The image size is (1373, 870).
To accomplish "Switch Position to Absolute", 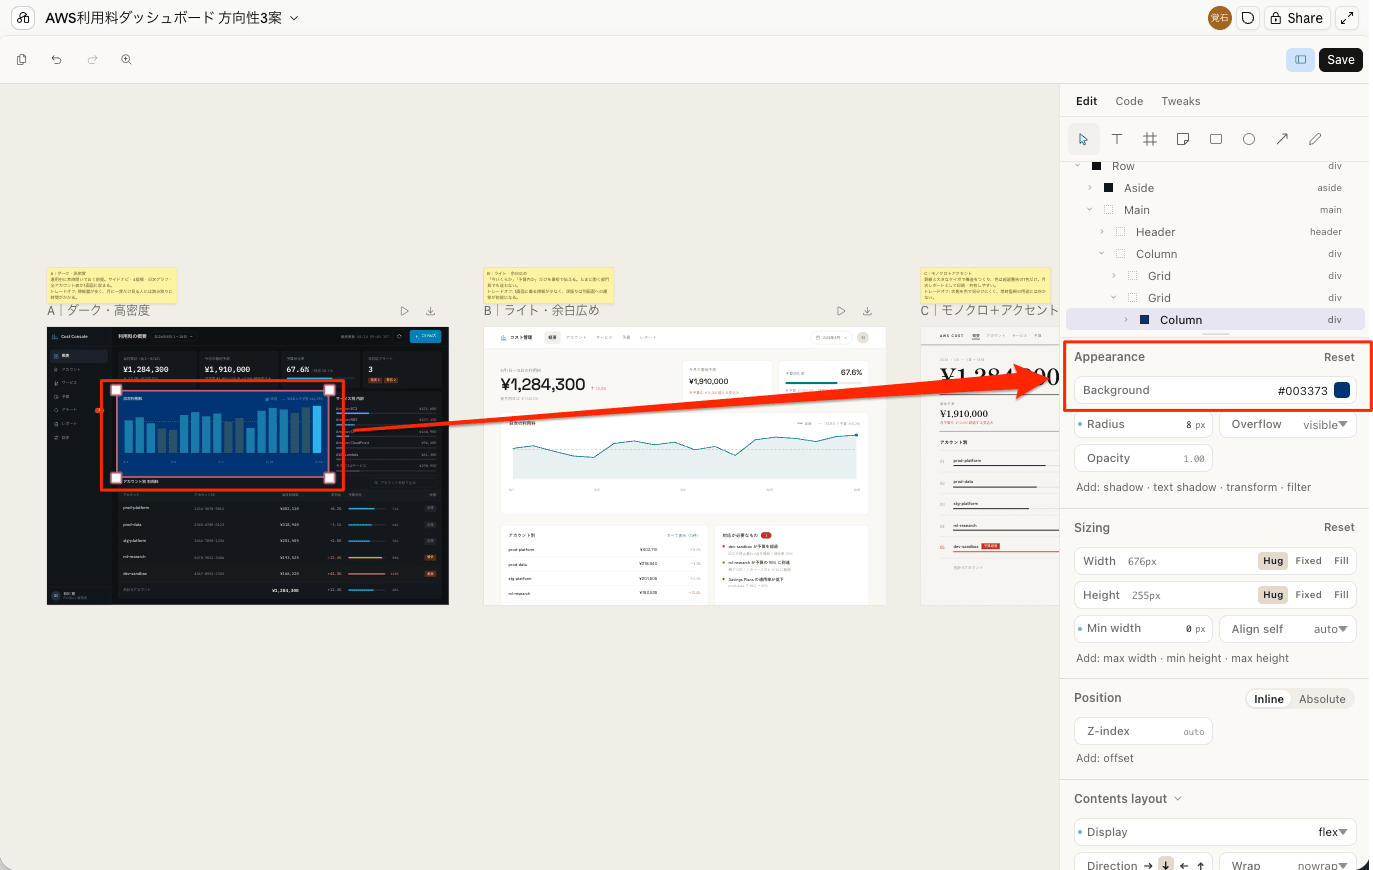I will (1322, 699).
